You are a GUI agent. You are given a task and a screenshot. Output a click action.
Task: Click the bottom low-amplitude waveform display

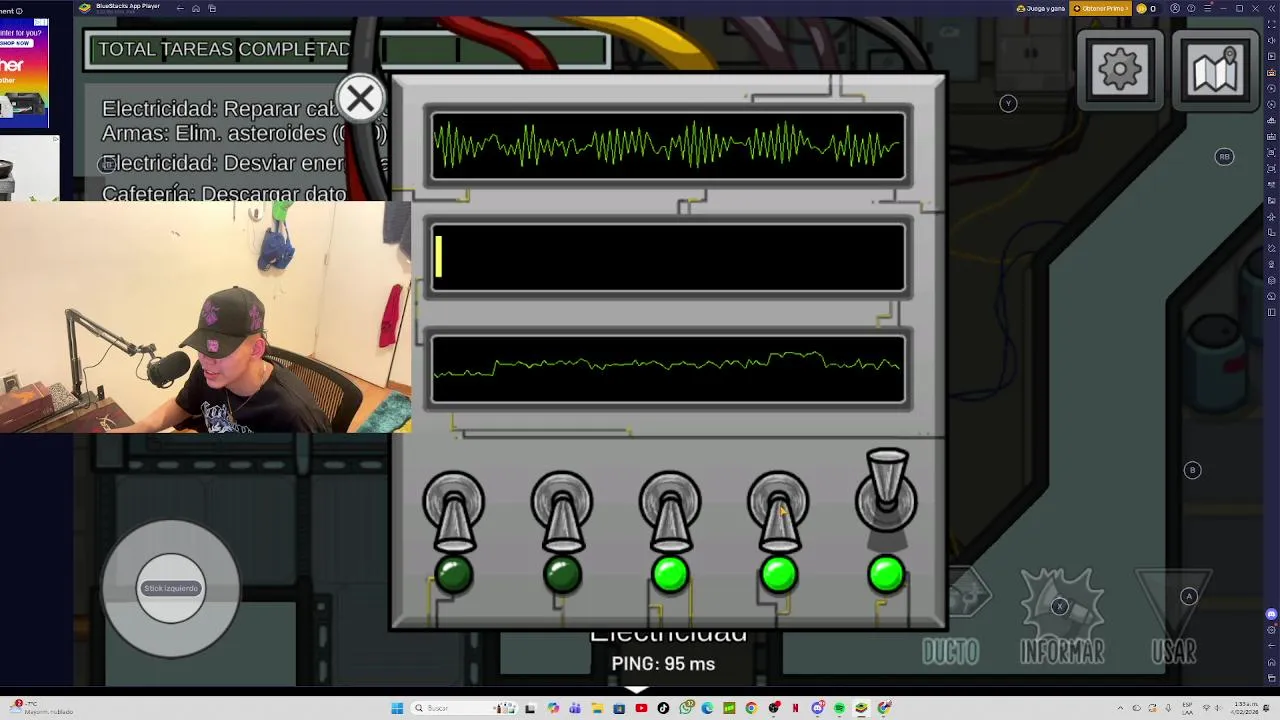tap(668, 368)
